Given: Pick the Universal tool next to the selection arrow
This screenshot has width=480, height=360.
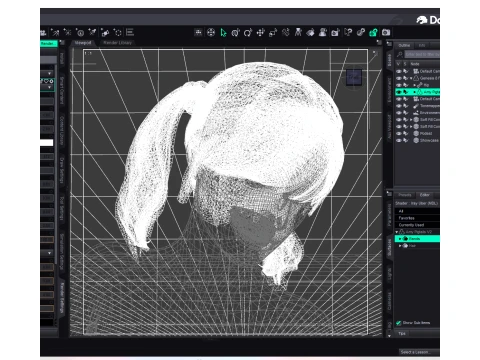Looking at the screenshot, I should (x=236, y=32).
